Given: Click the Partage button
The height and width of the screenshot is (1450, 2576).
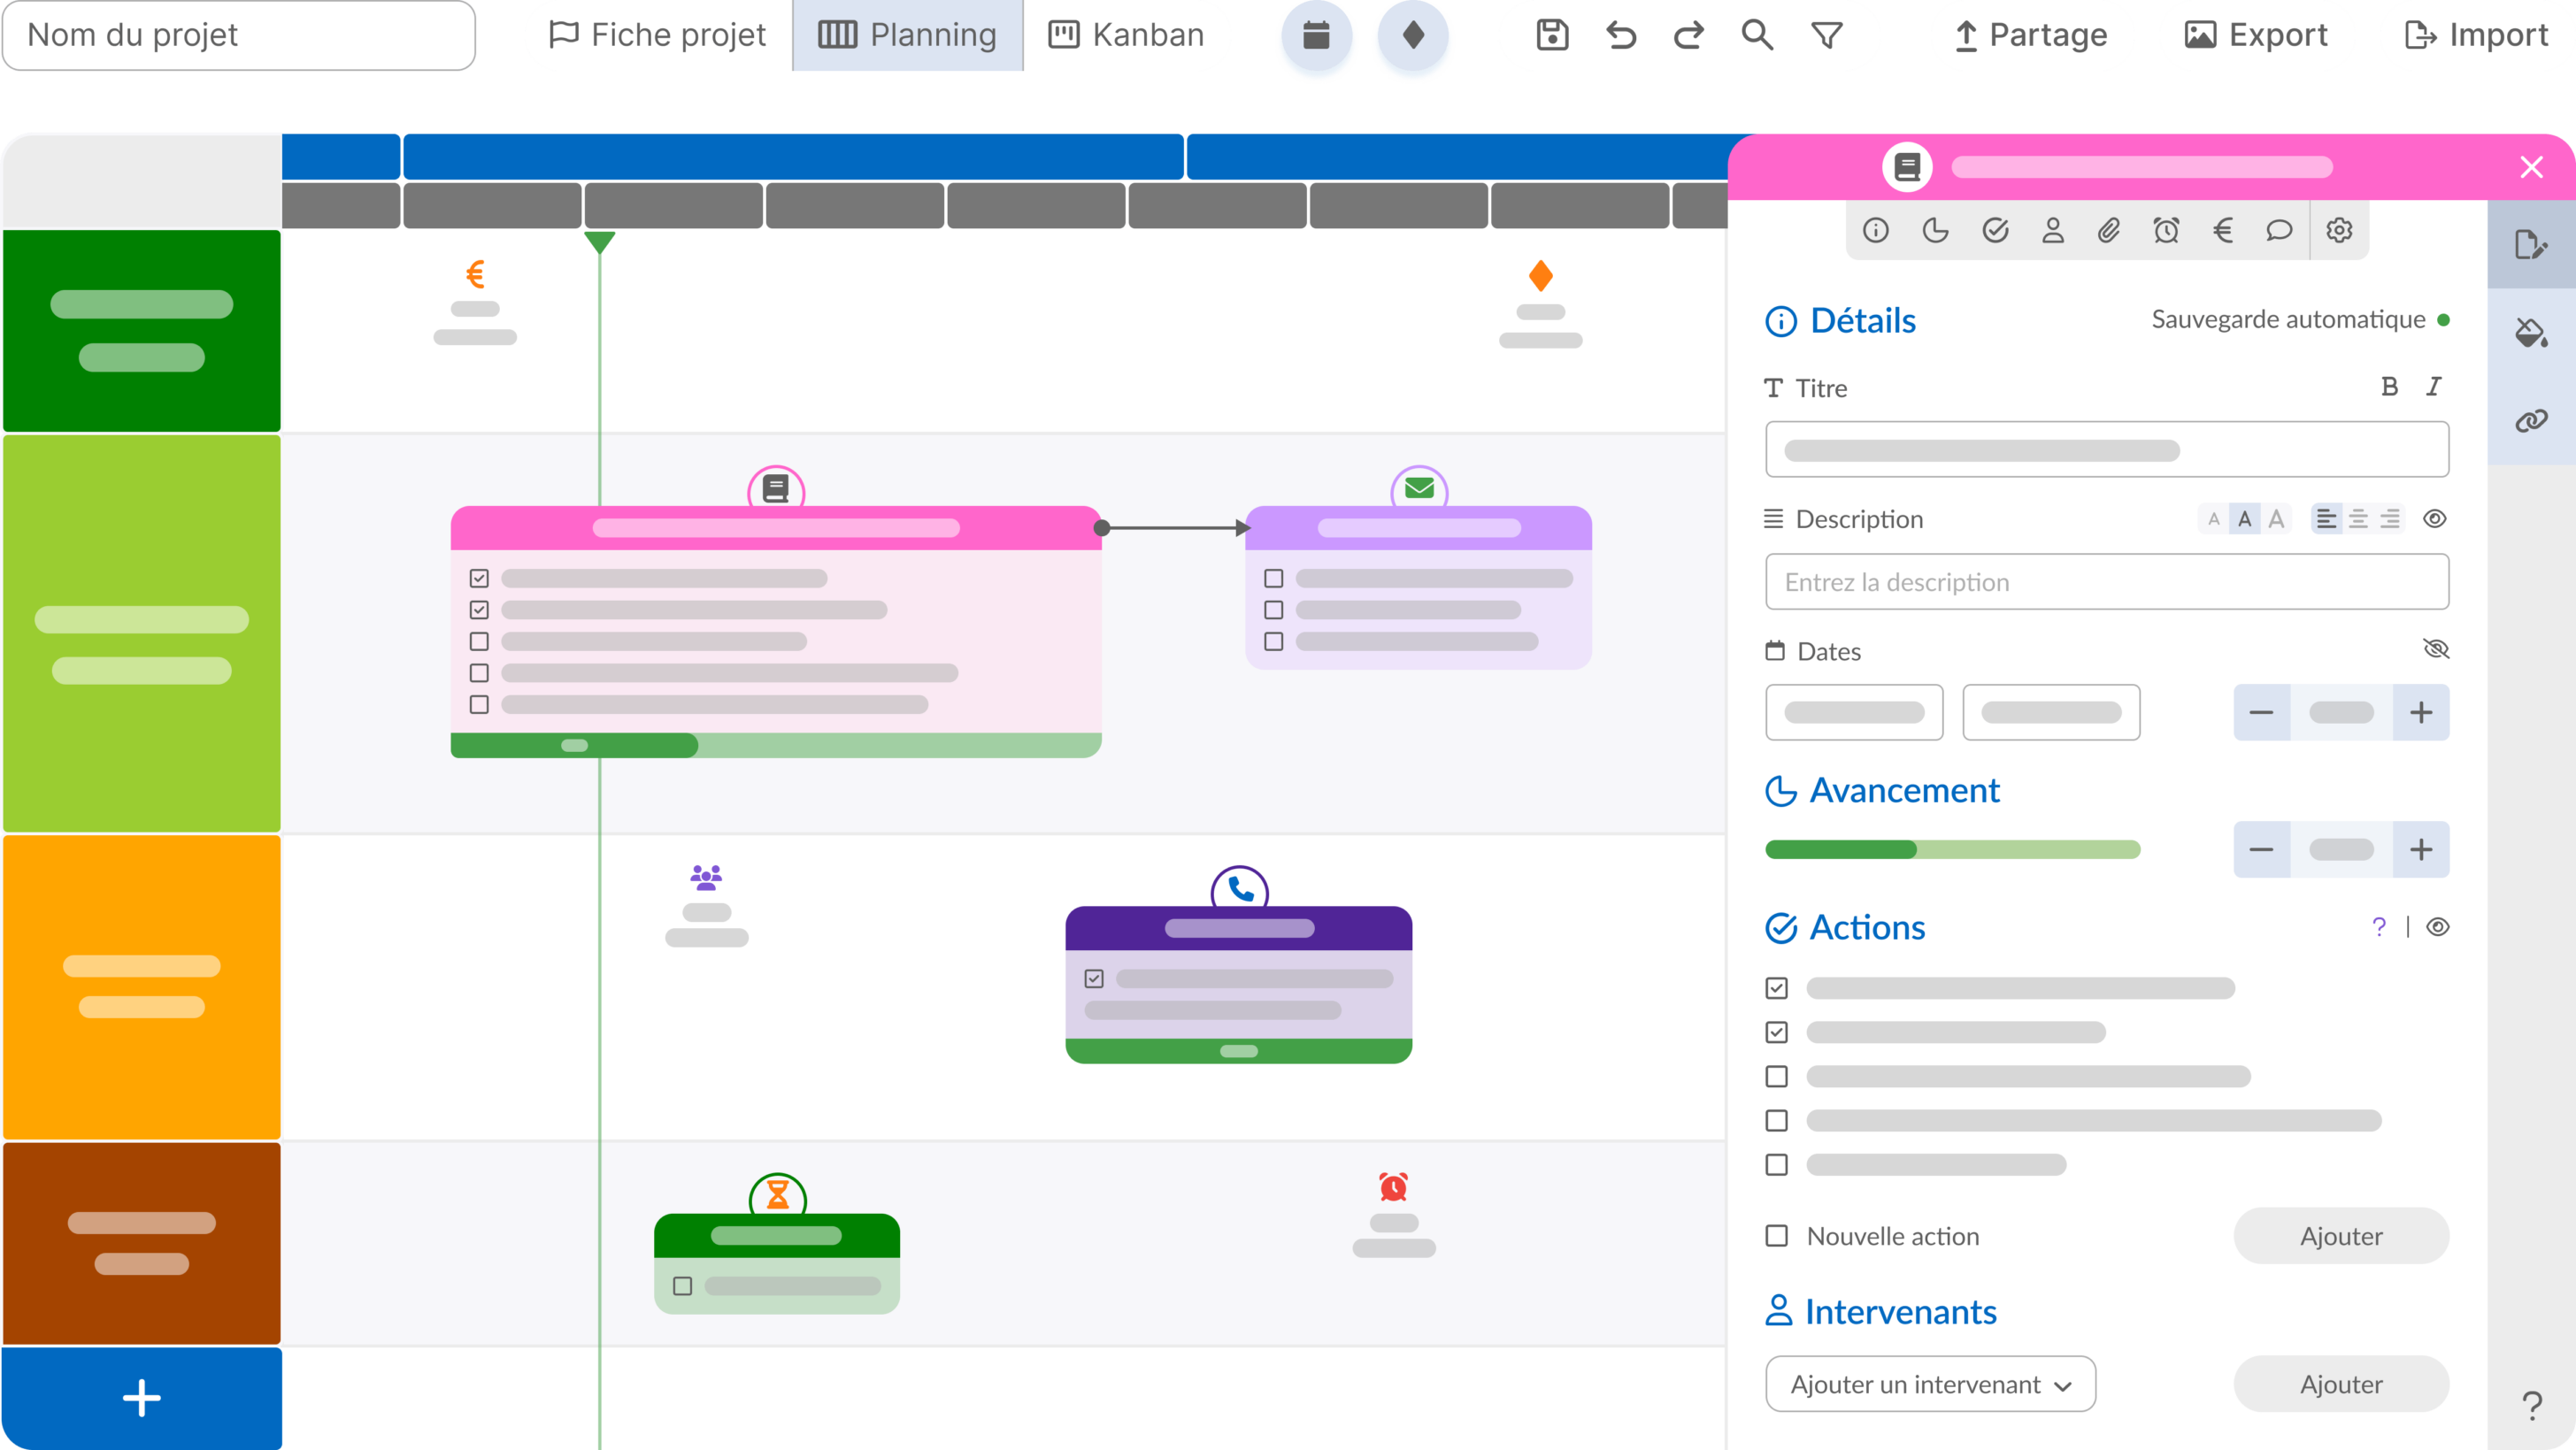Looking at the screenshot, I should [x=2031, y=35].
